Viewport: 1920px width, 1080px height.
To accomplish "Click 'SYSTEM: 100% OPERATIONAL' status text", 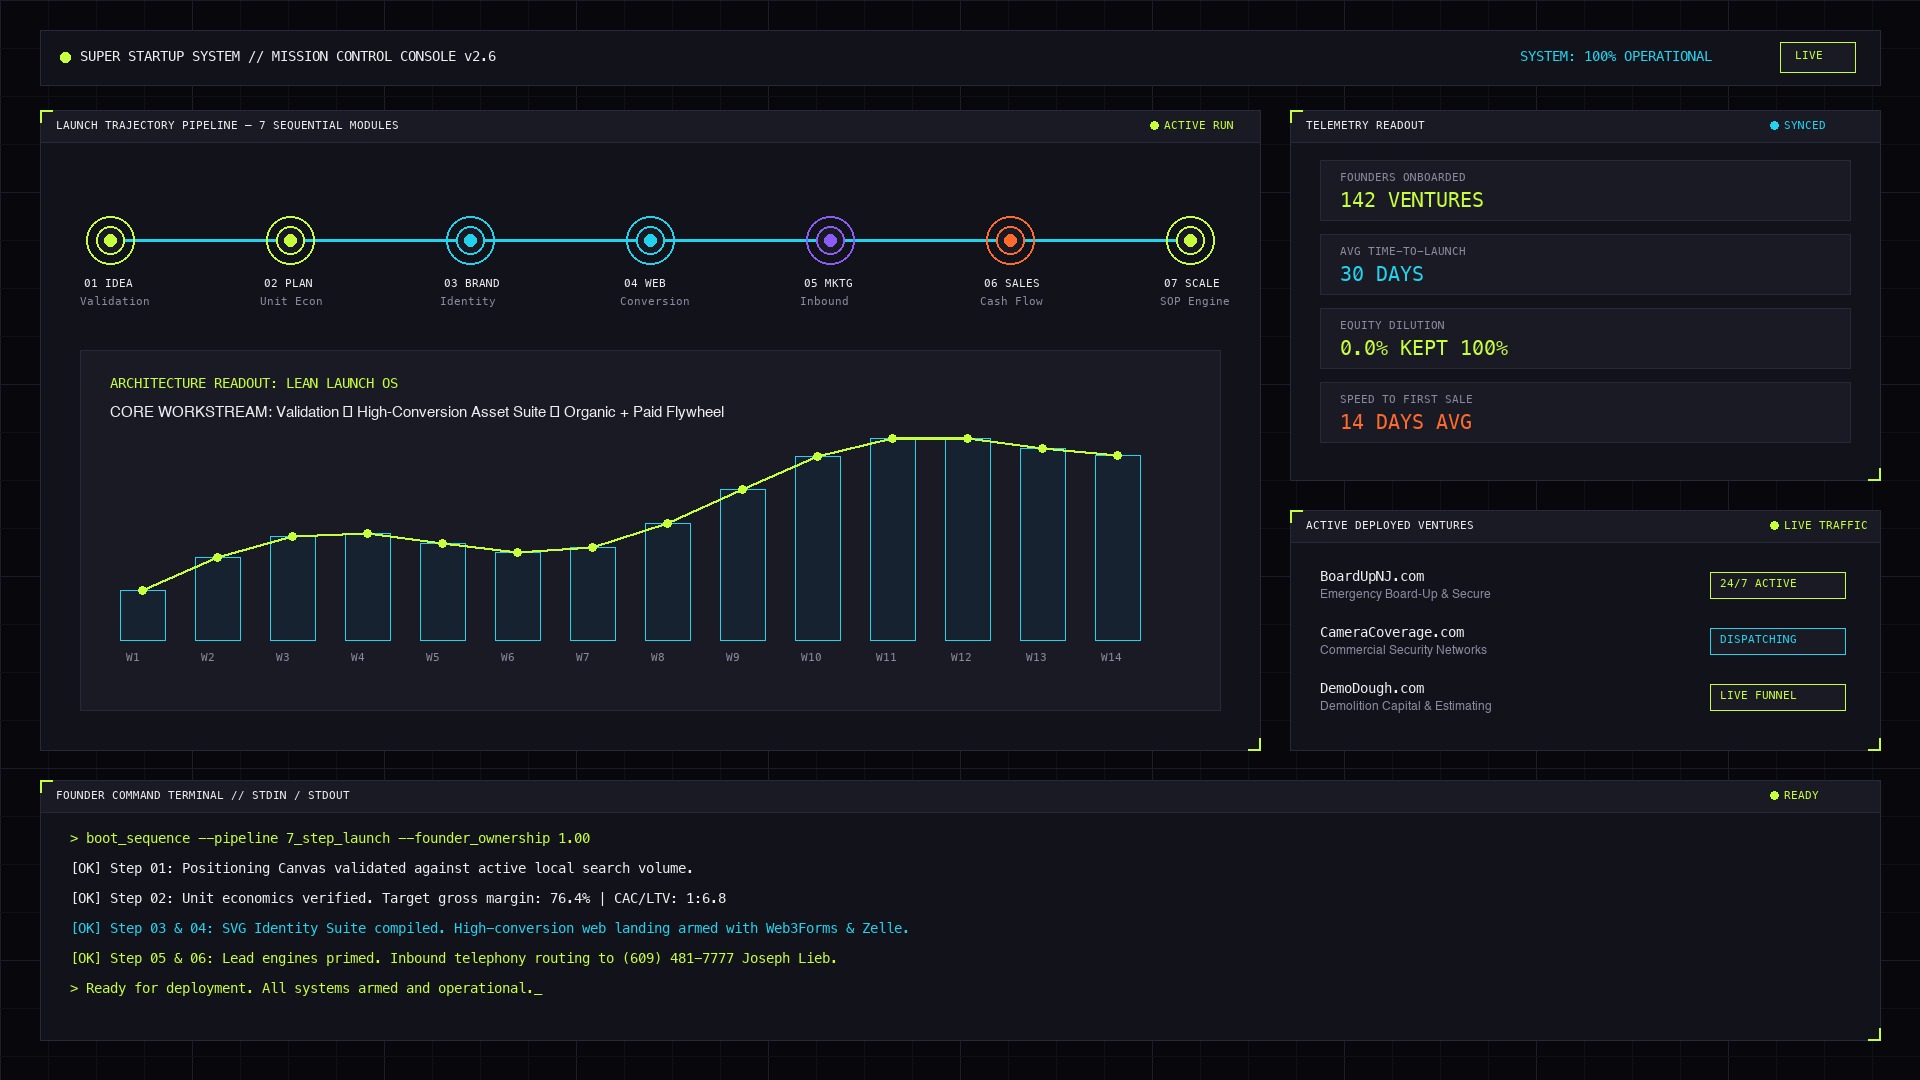I will pos(1616,57).
